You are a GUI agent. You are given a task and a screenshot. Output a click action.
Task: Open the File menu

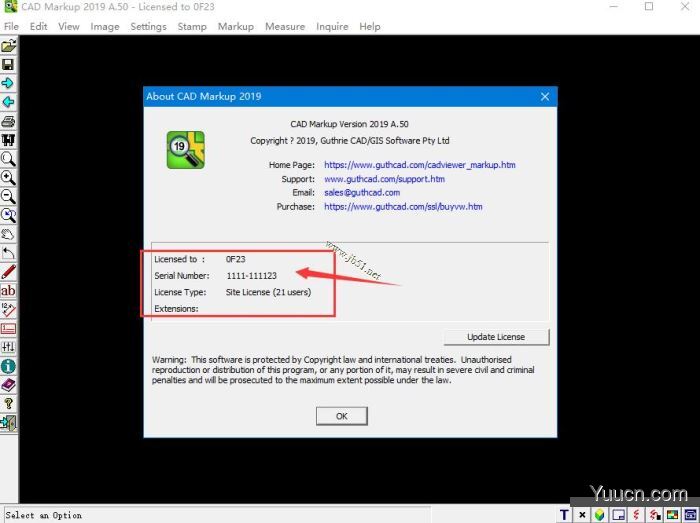click(x=12, y=26)
